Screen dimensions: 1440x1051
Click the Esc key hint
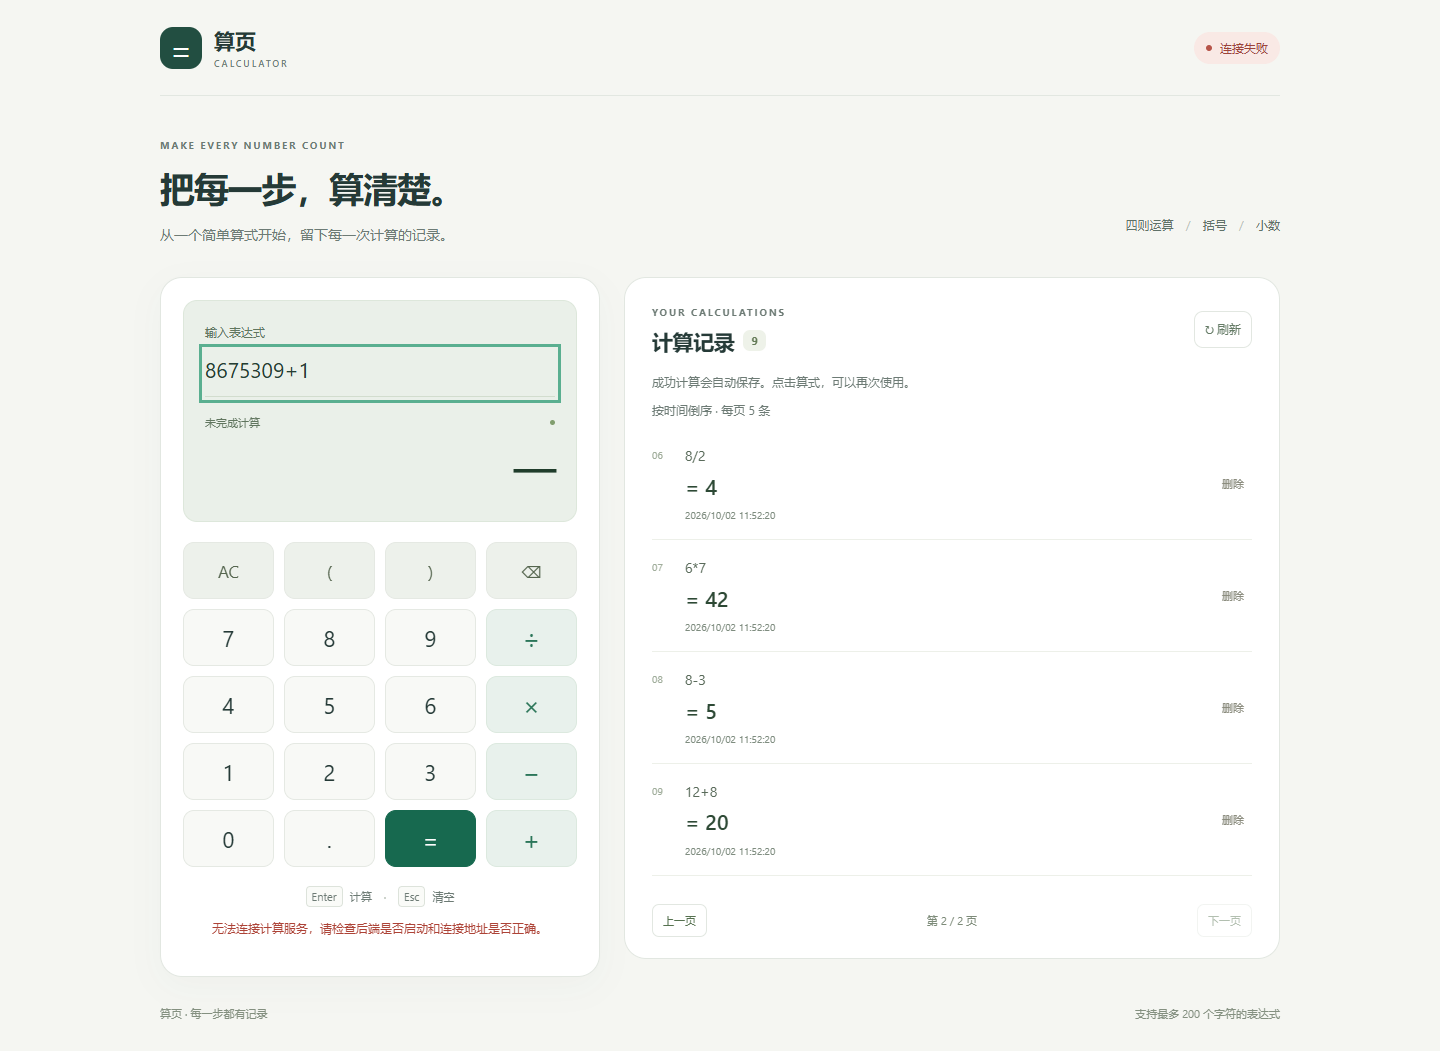411,897
